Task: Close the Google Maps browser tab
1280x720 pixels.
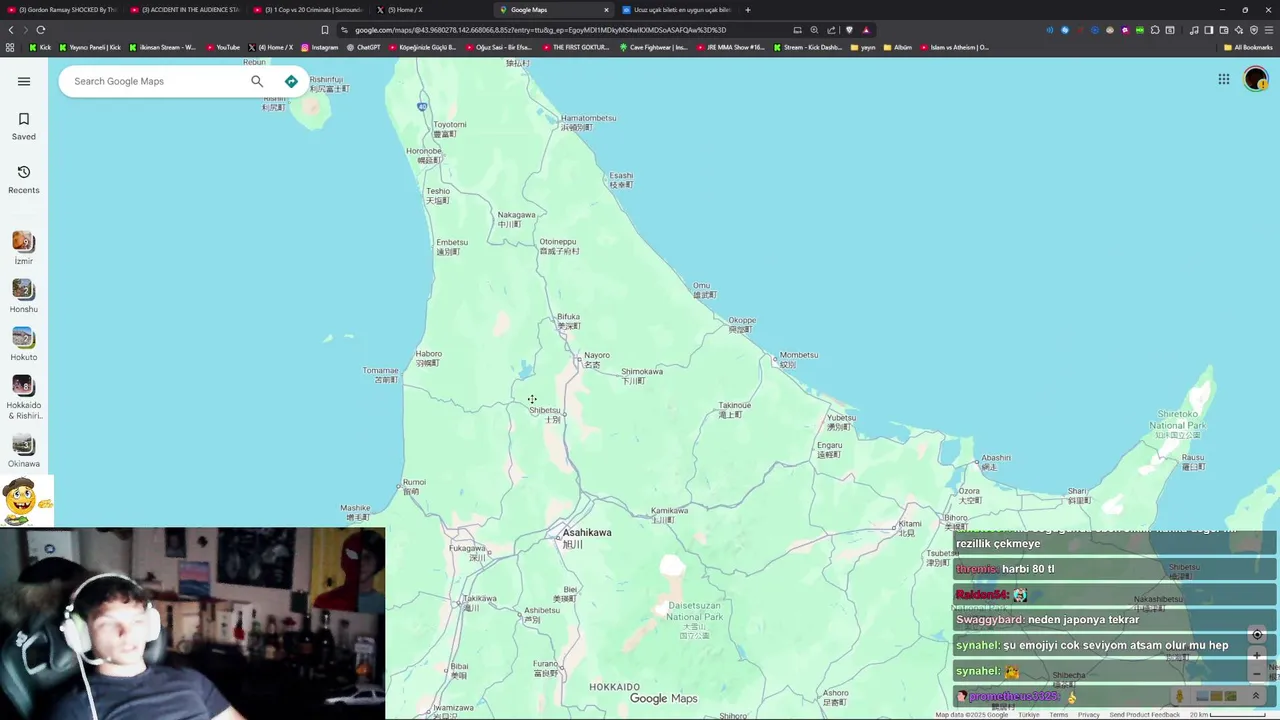Action: [606, 10]
